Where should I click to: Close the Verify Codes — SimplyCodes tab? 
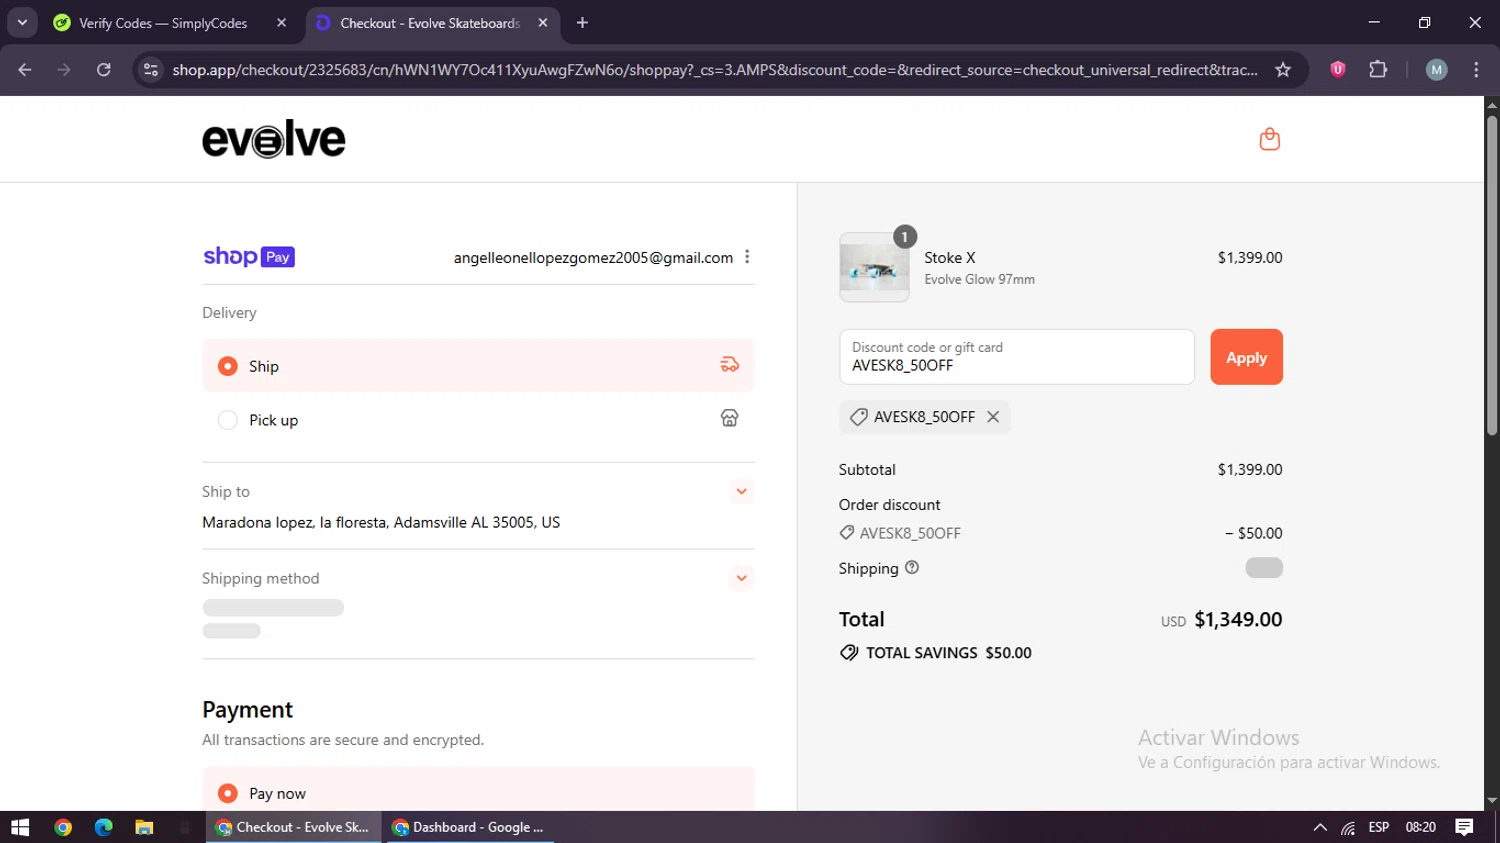[281, 23]
